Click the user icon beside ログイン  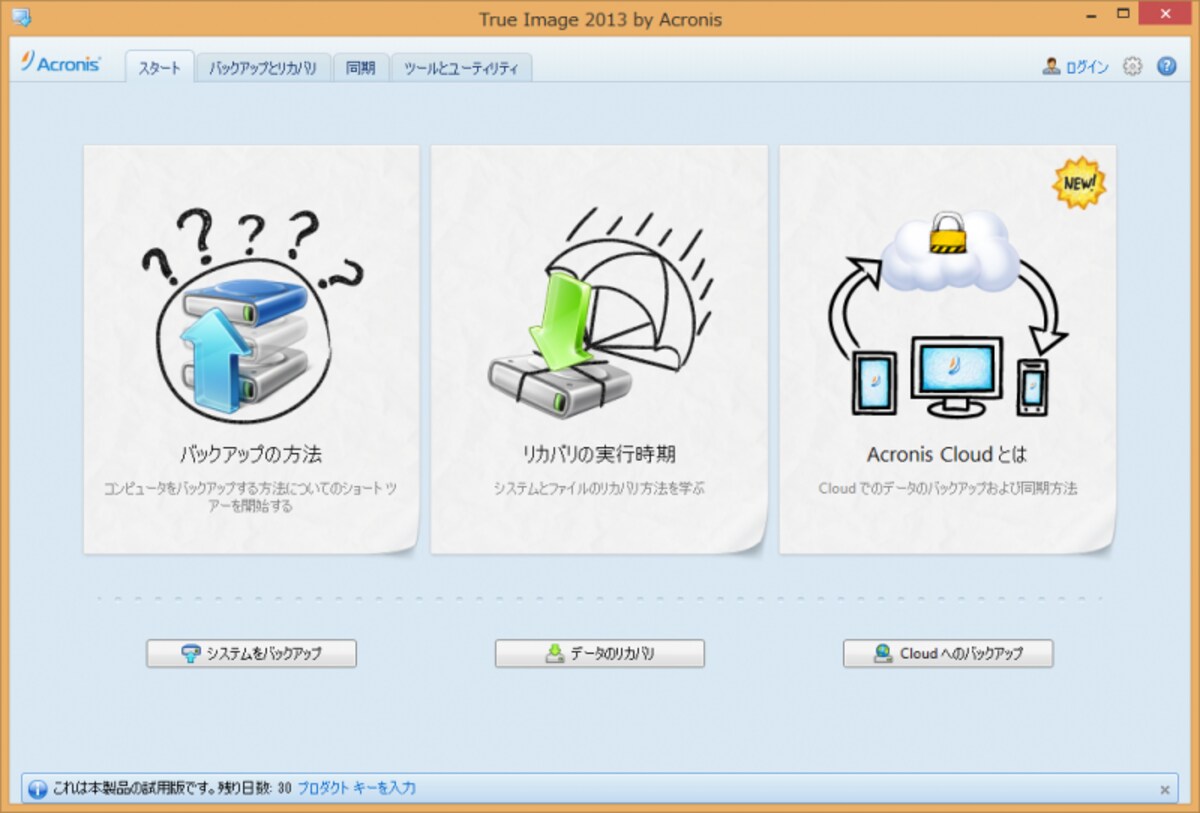[1051, 66]
